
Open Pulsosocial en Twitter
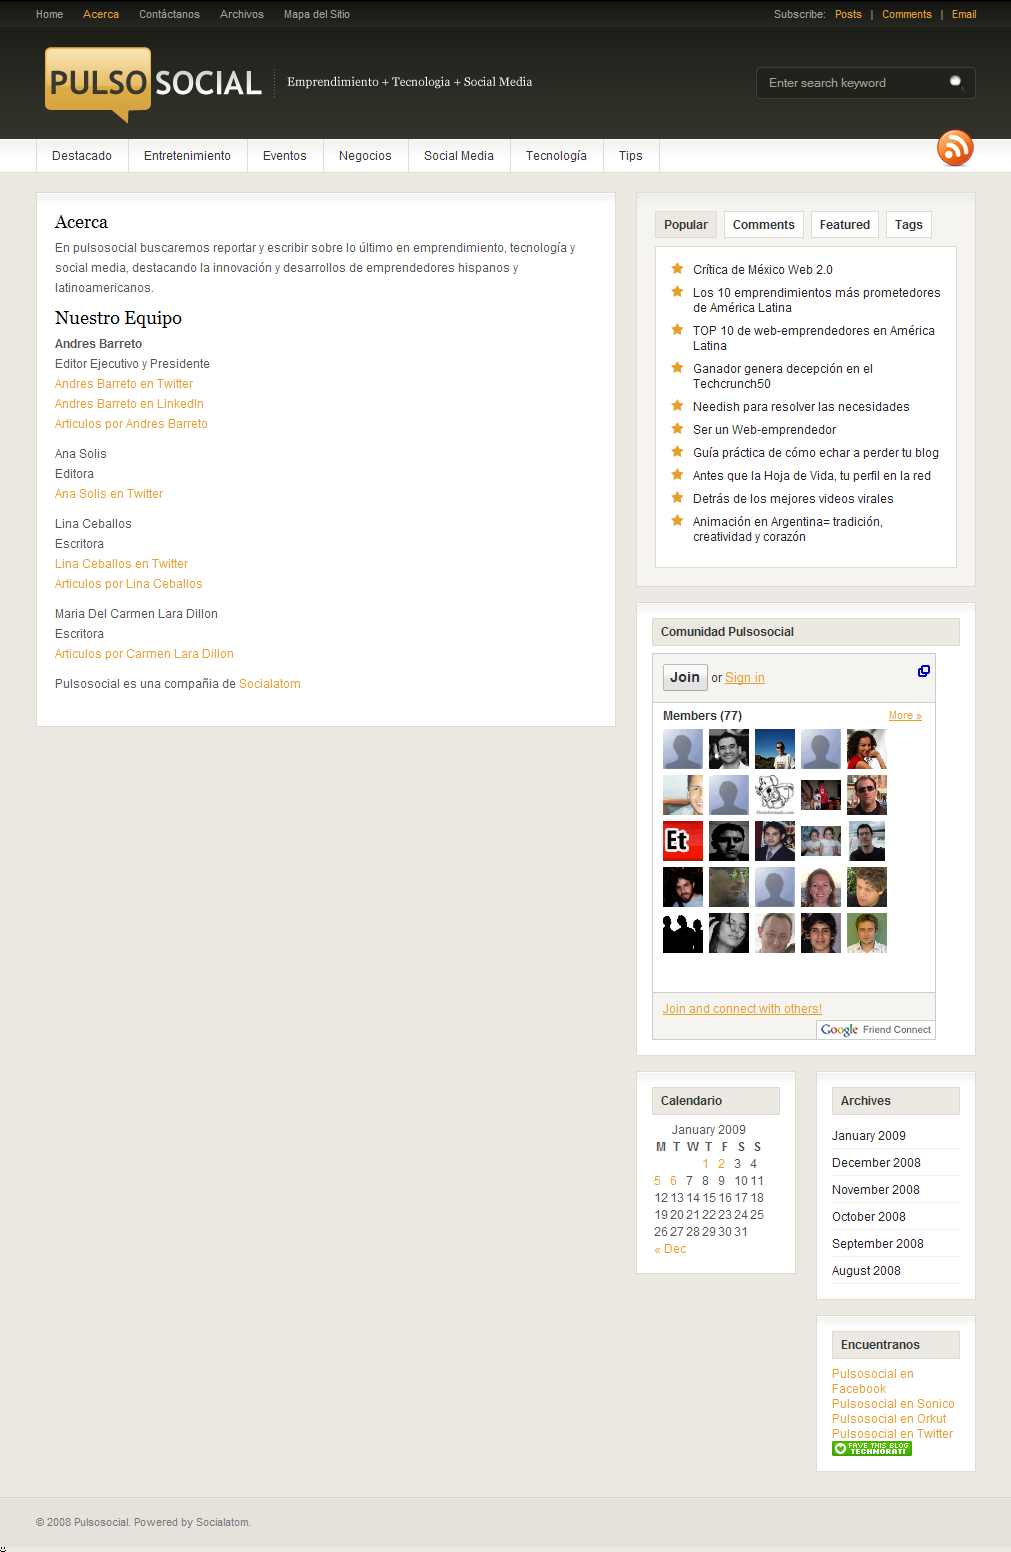pyautogui.click(x=892, y=1434)
